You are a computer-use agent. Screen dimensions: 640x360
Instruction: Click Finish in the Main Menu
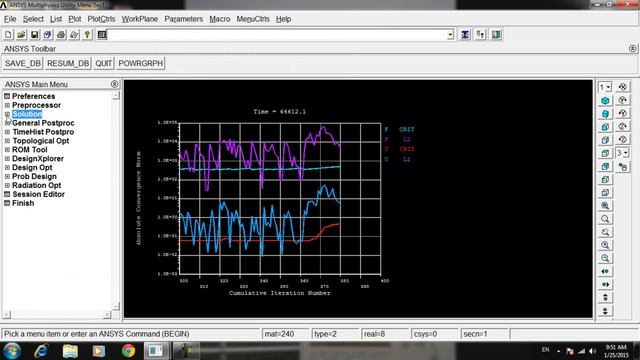[x=23, y=203]
